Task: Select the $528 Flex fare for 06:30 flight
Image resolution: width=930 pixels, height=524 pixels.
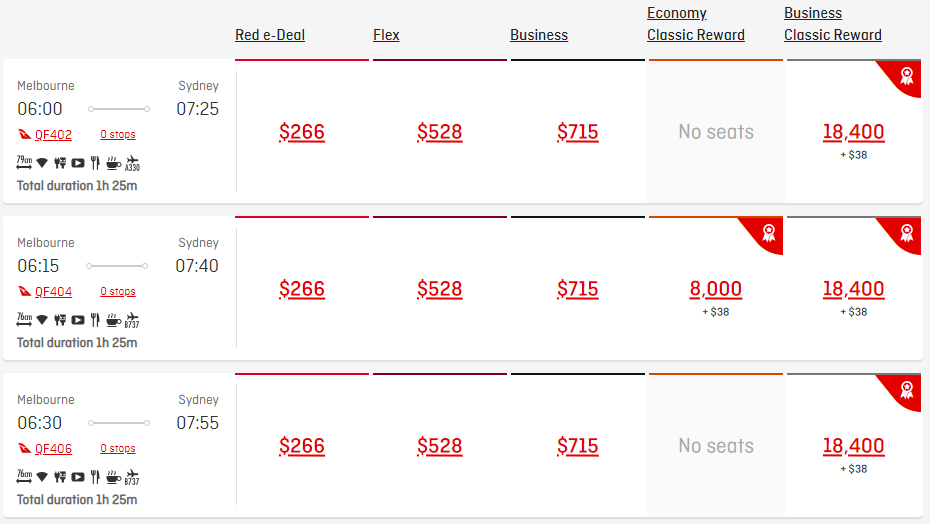Action: [x=439, y=446]
